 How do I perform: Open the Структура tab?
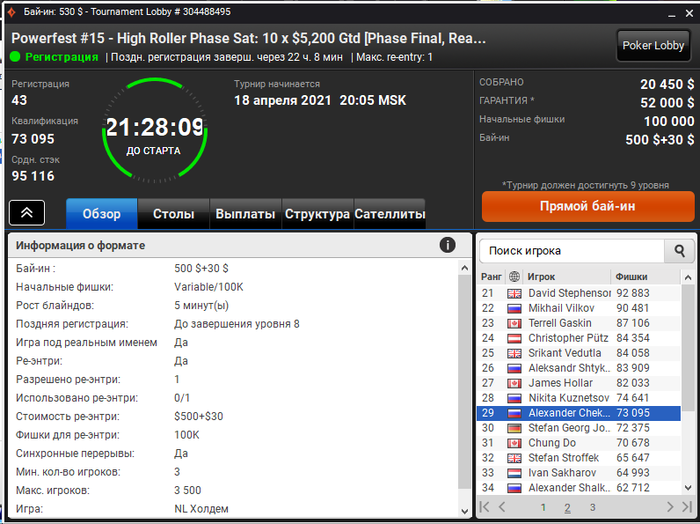click(x=317, y=214)
